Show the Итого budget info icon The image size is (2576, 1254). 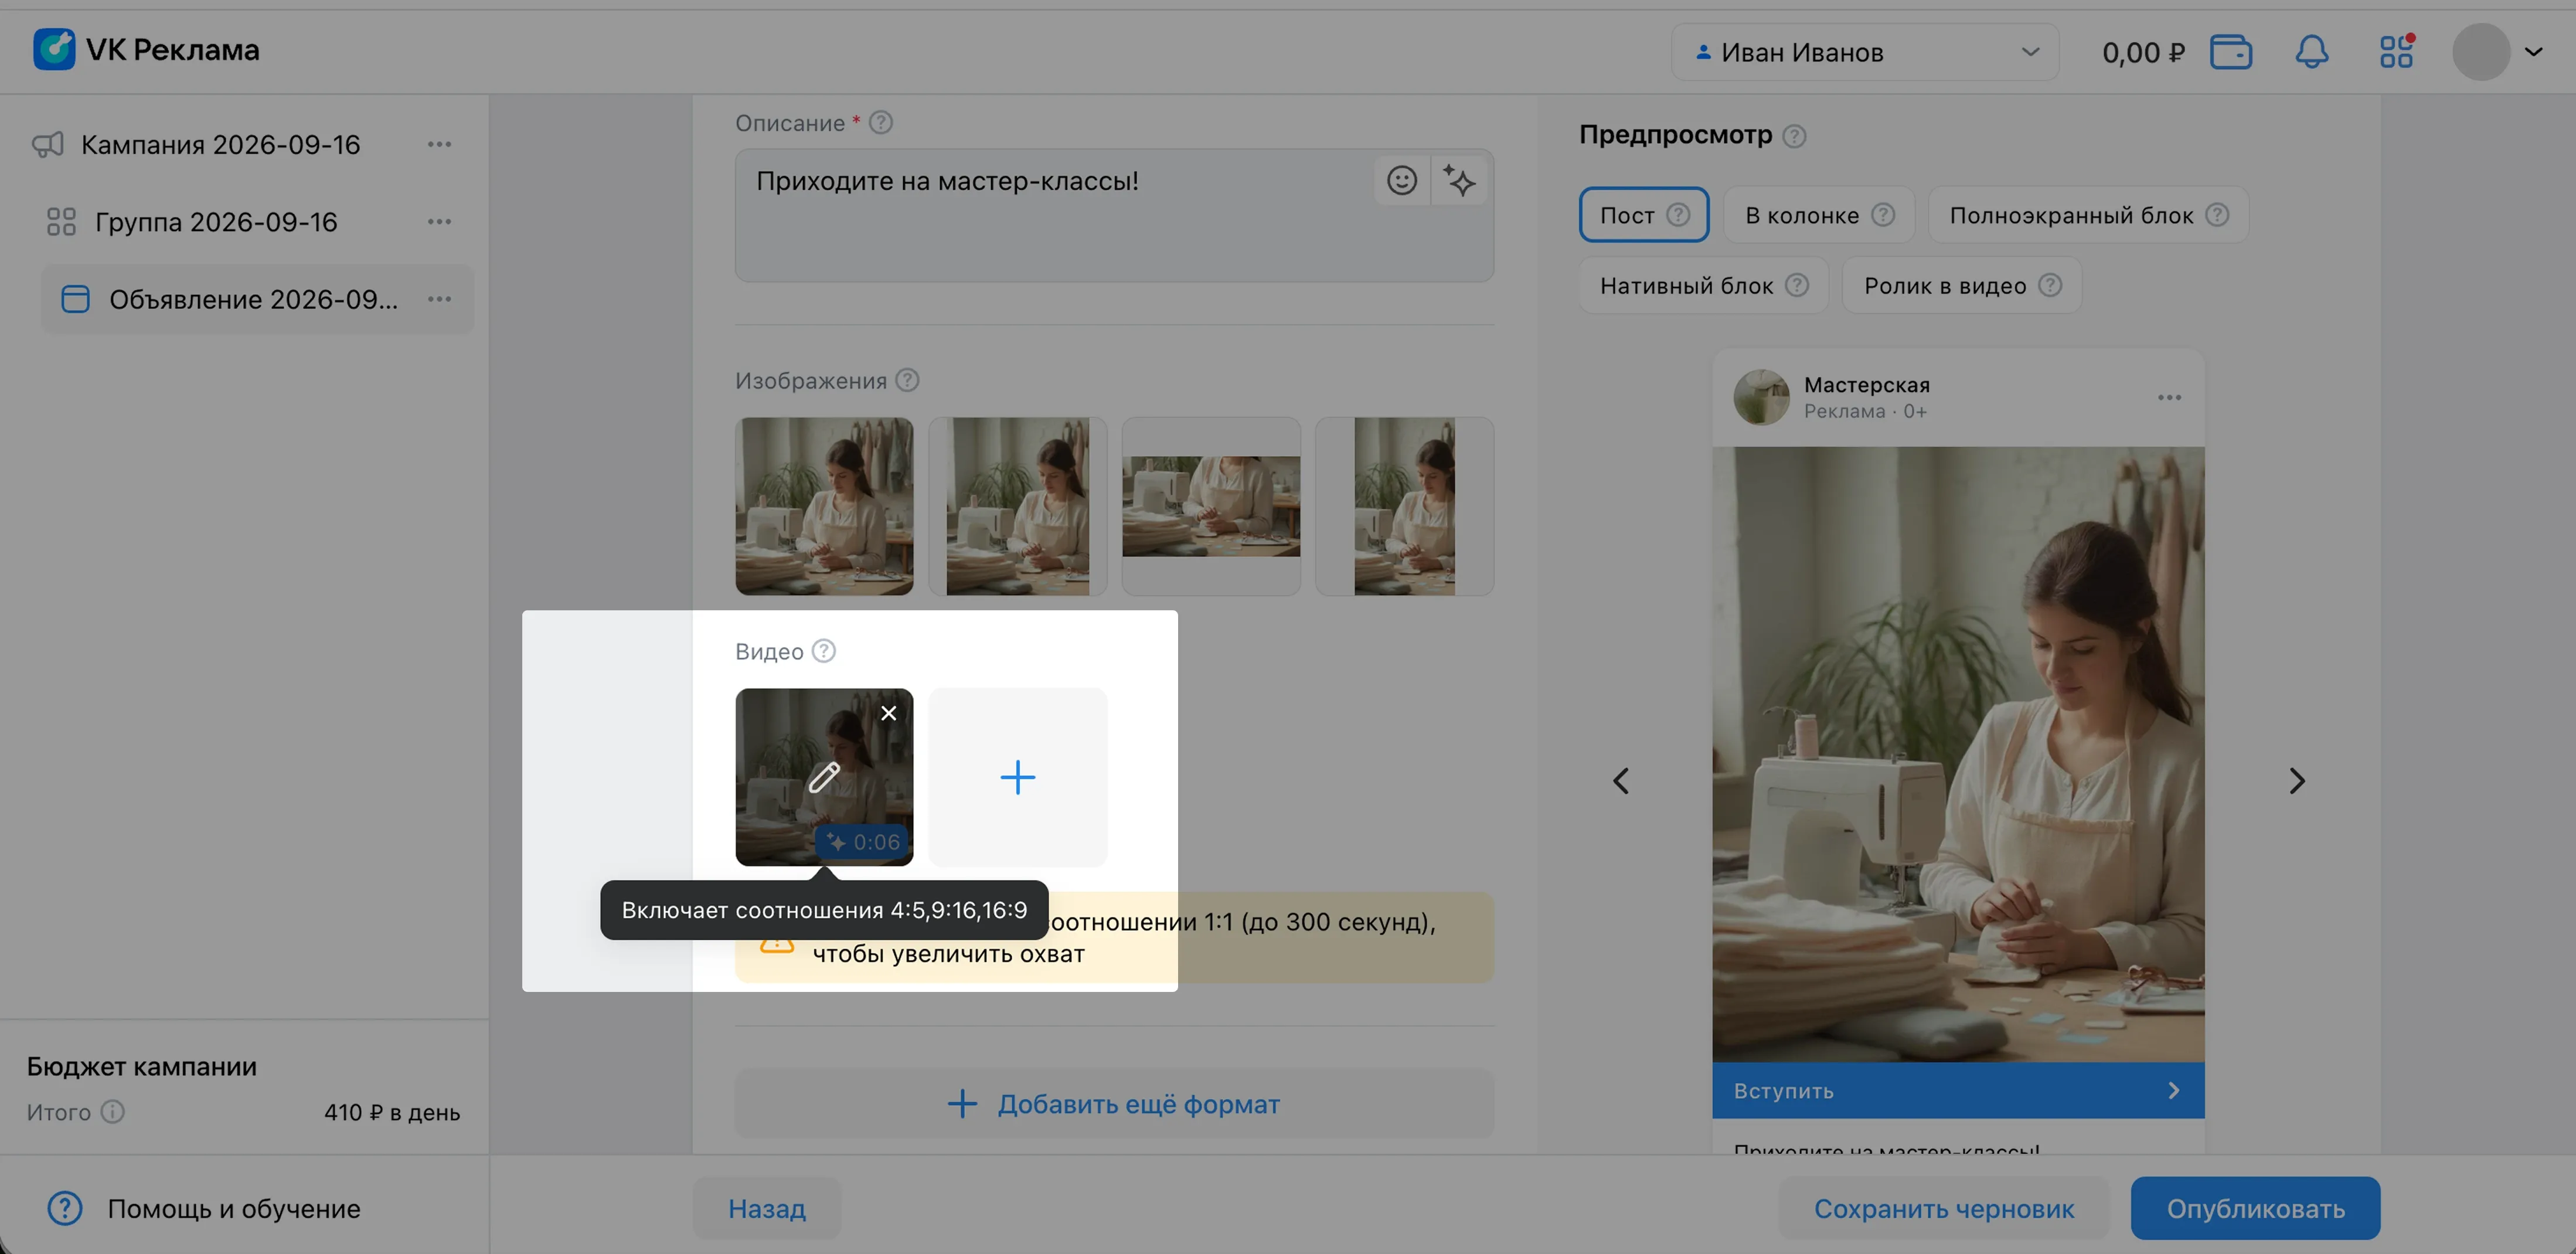[x=113, y=1112]
